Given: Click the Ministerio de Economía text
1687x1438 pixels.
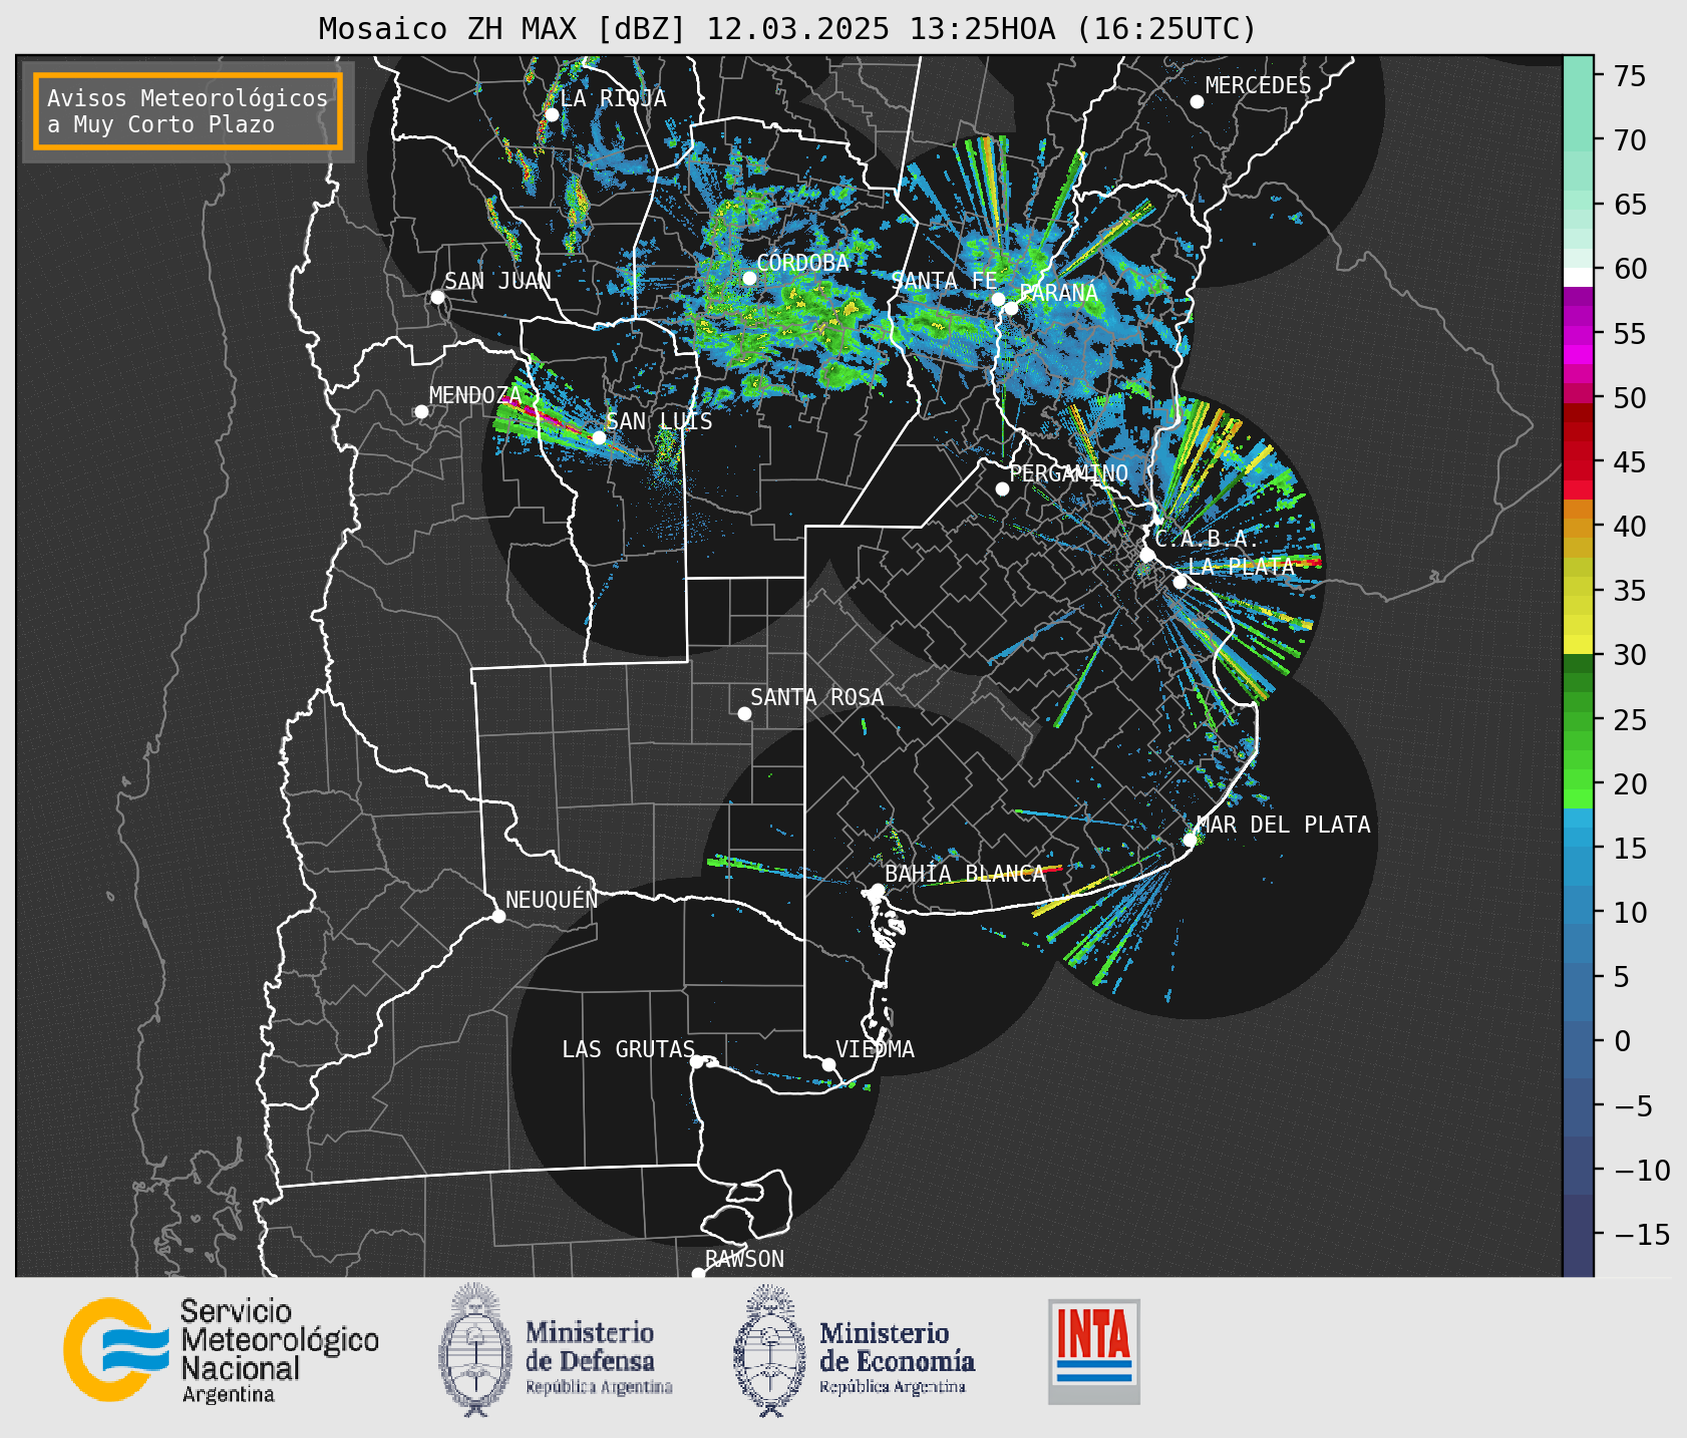Looking at the screenshot, I should click(x=897, y=1358).
